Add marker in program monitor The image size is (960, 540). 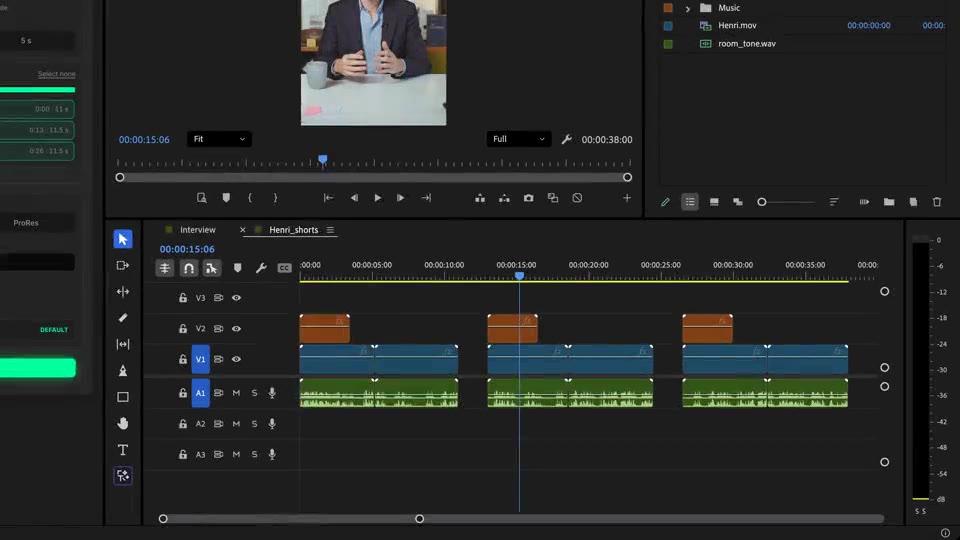point(226,198)
